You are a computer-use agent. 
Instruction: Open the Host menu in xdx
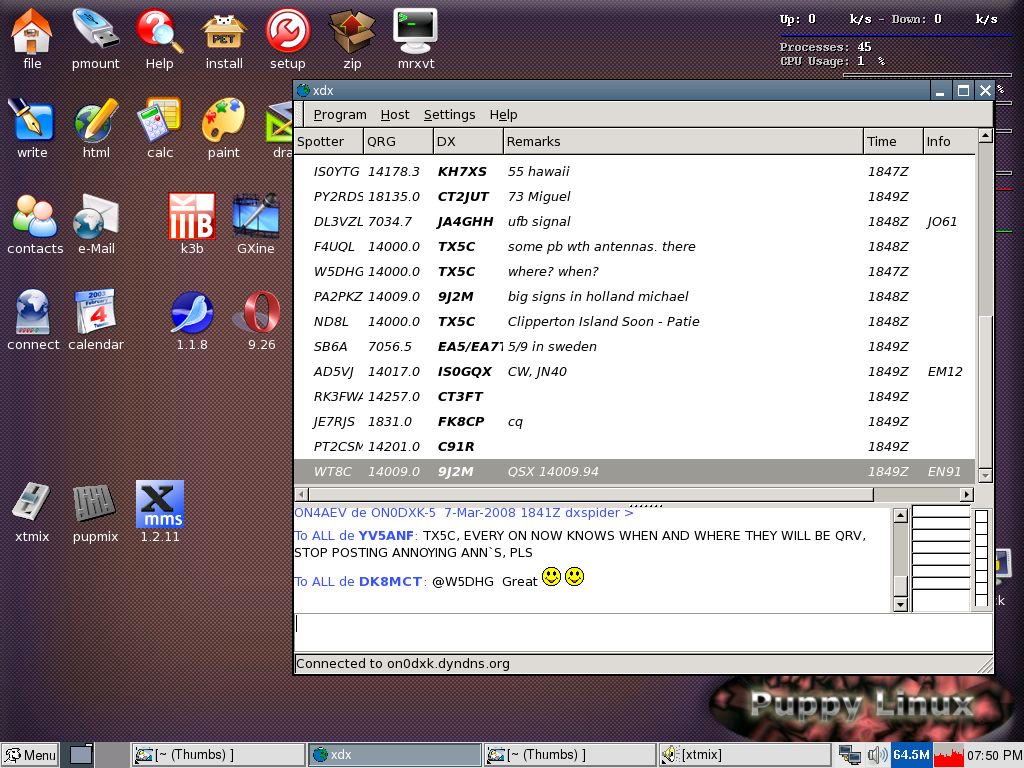click(x=395, y=115)
